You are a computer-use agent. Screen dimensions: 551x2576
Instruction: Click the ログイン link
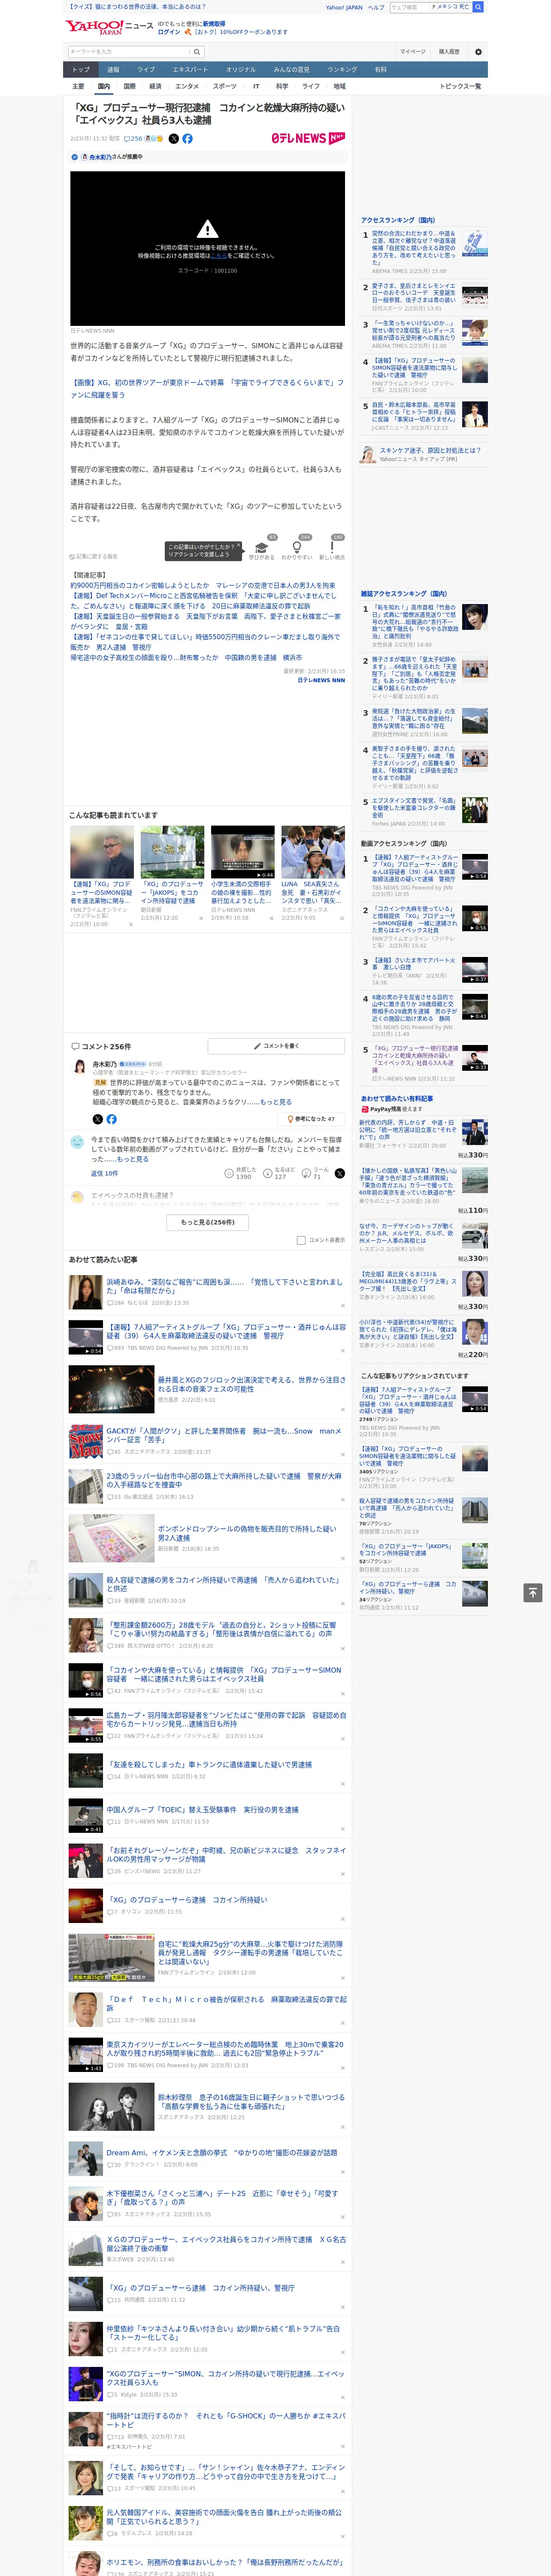pos(169,32)
